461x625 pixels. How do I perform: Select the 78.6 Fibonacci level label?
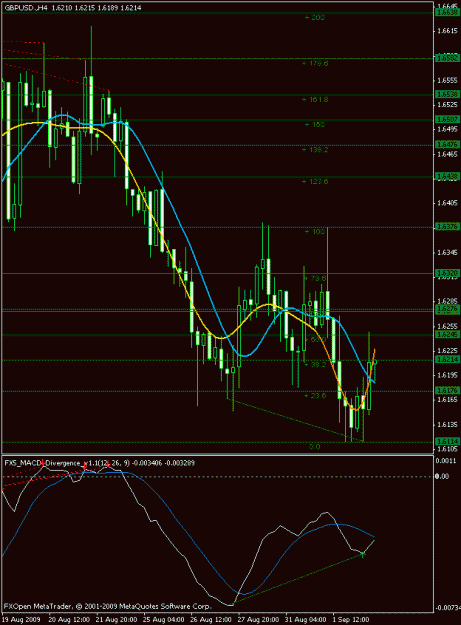[315, 278]
